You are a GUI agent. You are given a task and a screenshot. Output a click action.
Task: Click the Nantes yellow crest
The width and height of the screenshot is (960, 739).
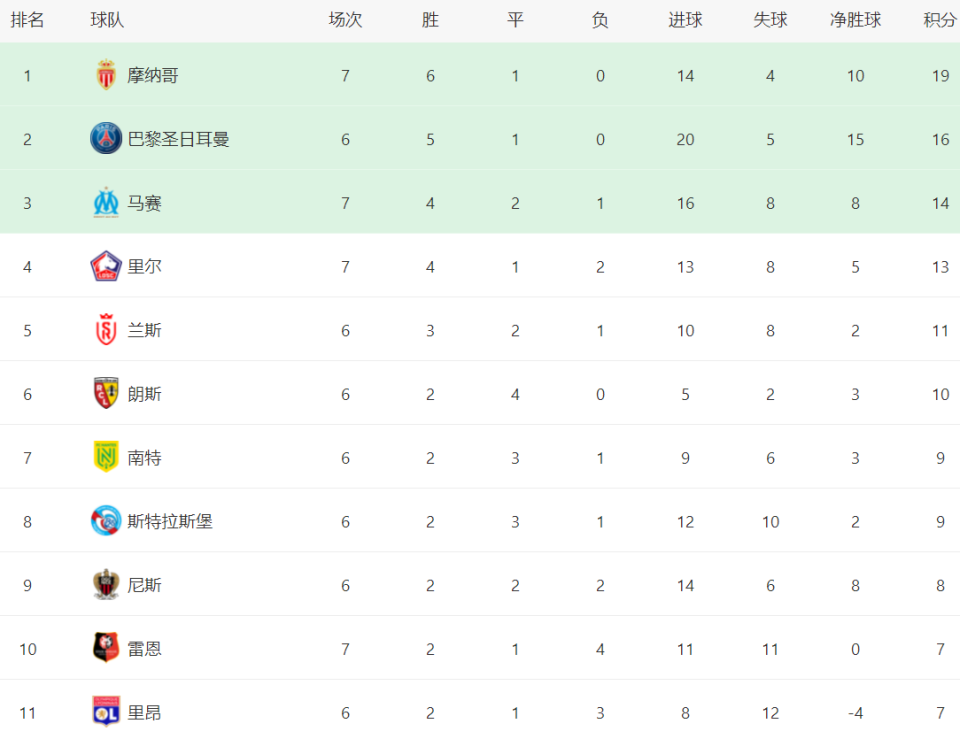tap(106, 457)
